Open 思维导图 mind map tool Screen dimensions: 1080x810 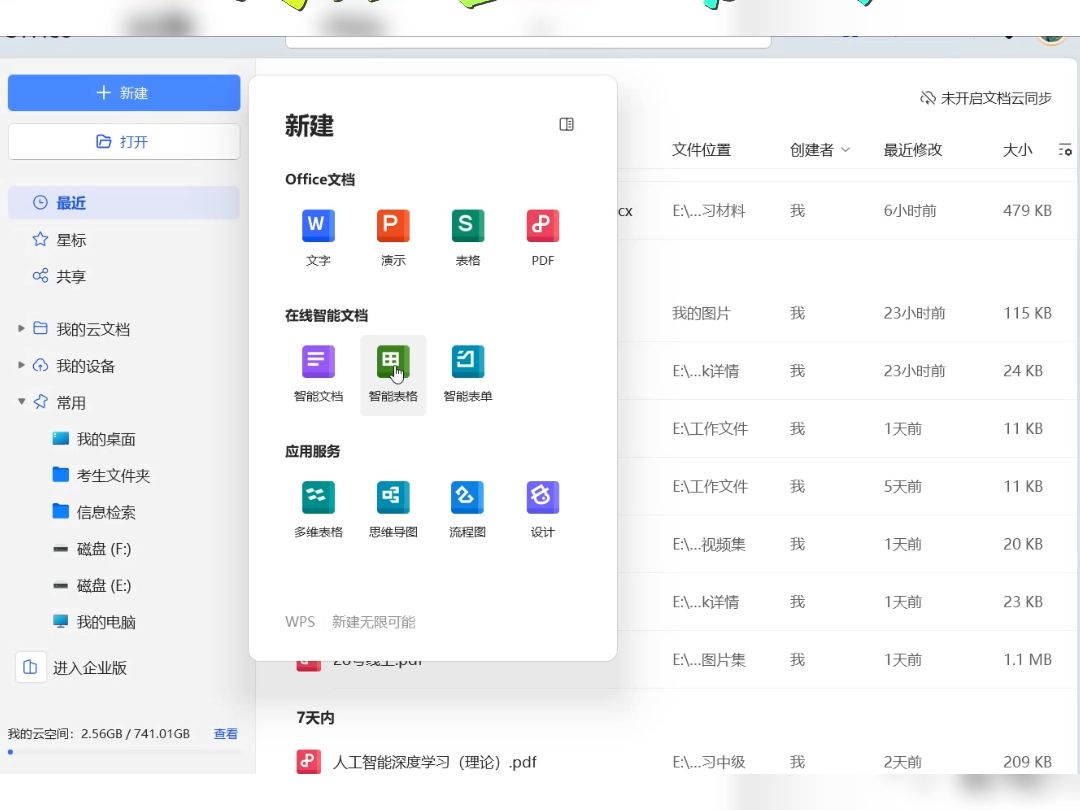pos(393,497)
